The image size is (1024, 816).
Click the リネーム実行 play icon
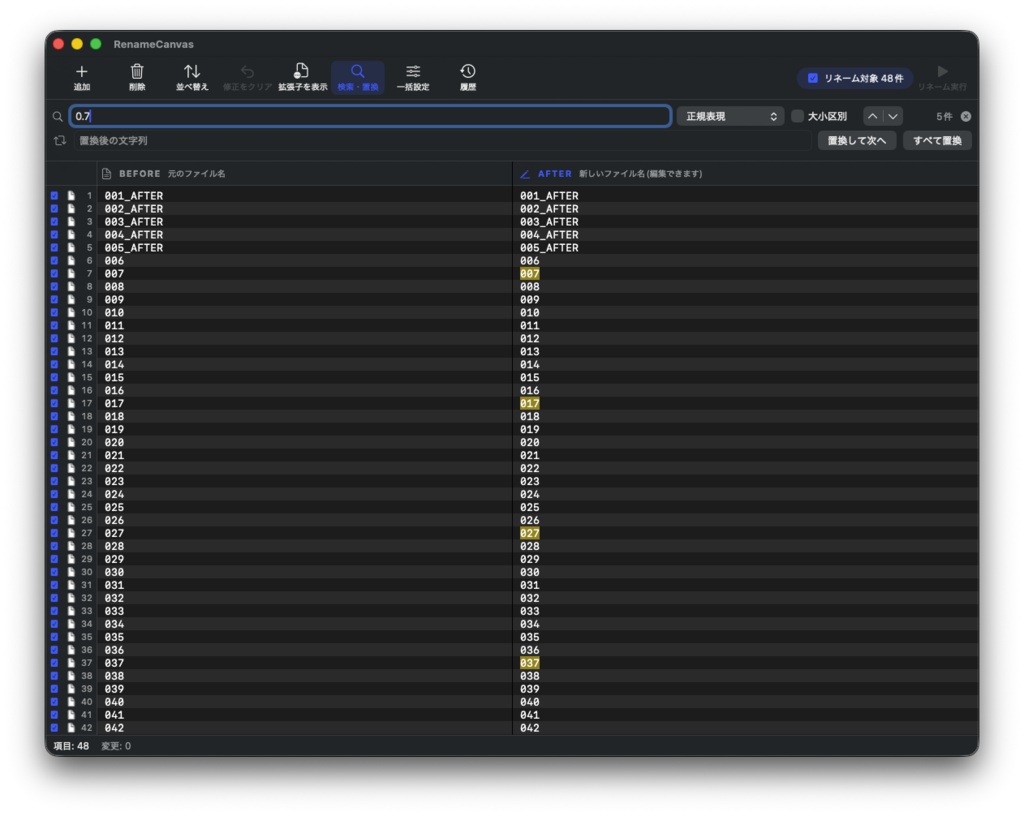942,71
